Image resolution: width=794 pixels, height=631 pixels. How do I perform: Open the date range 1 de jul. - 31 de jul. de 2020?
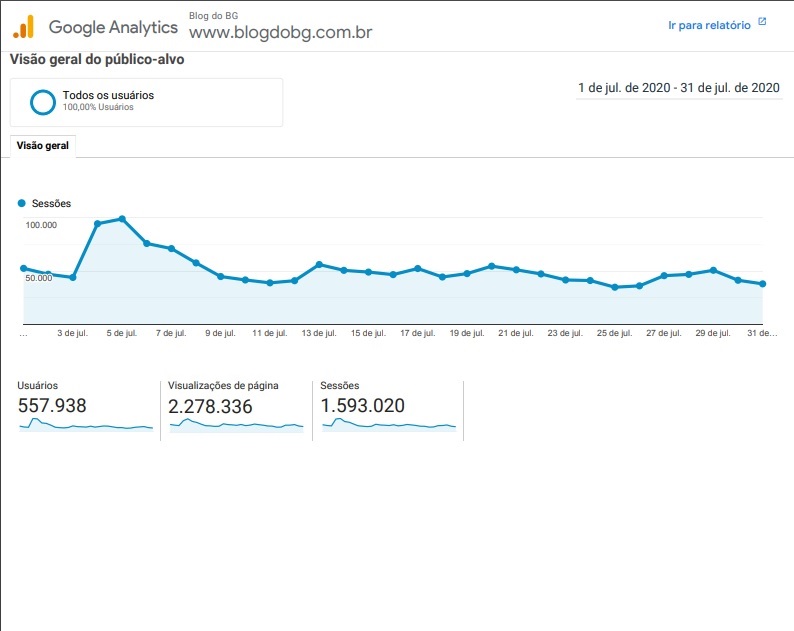point(679,88)
